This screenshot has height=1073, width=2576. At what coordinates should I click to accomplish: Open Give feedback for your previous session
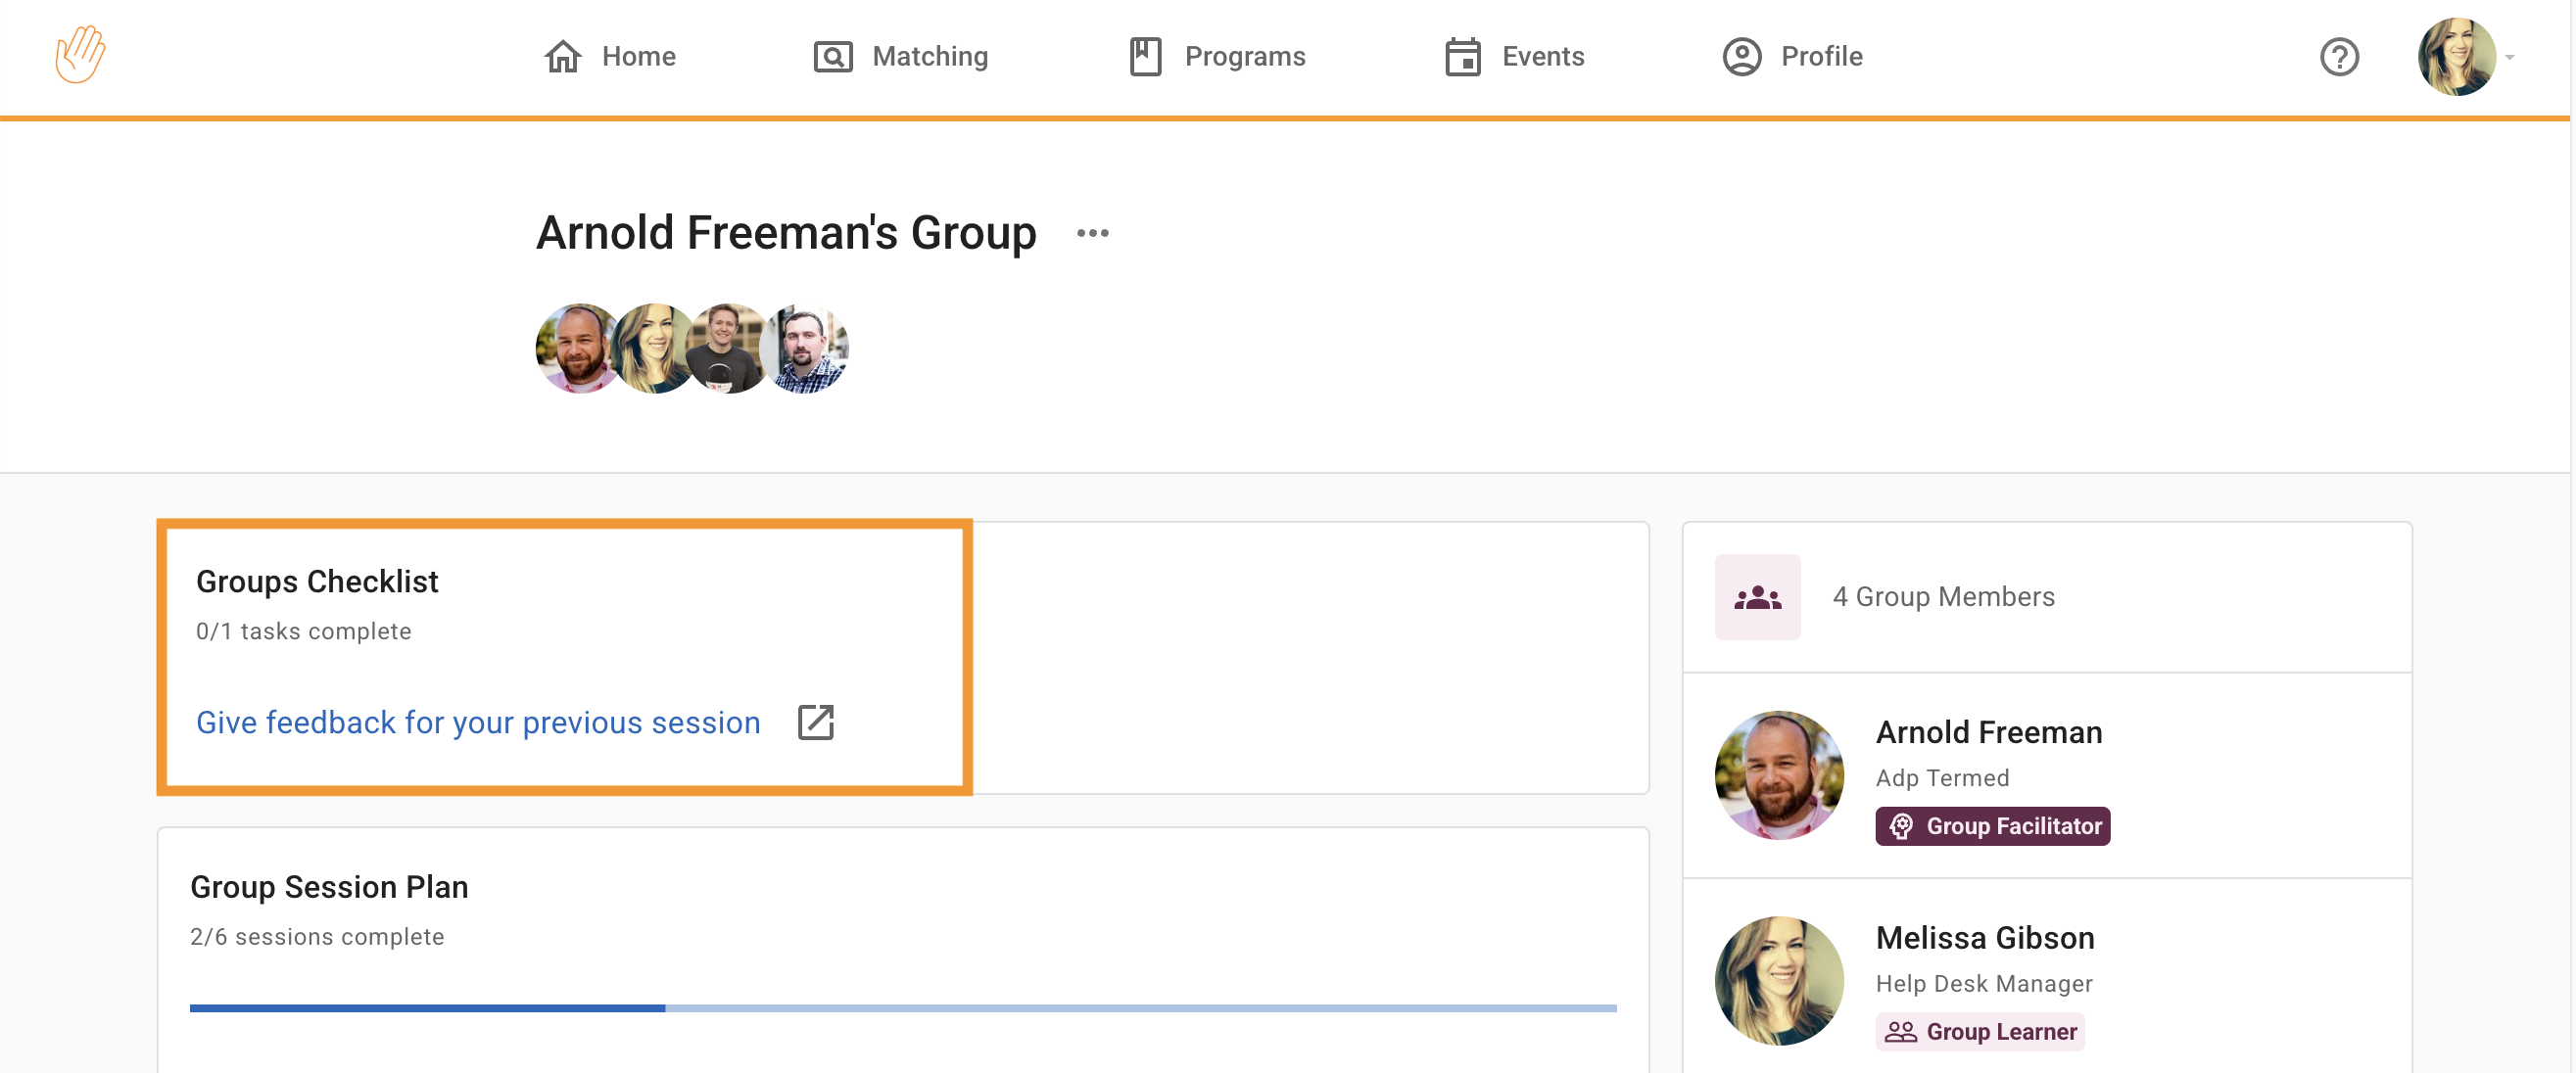coord(478,722)
